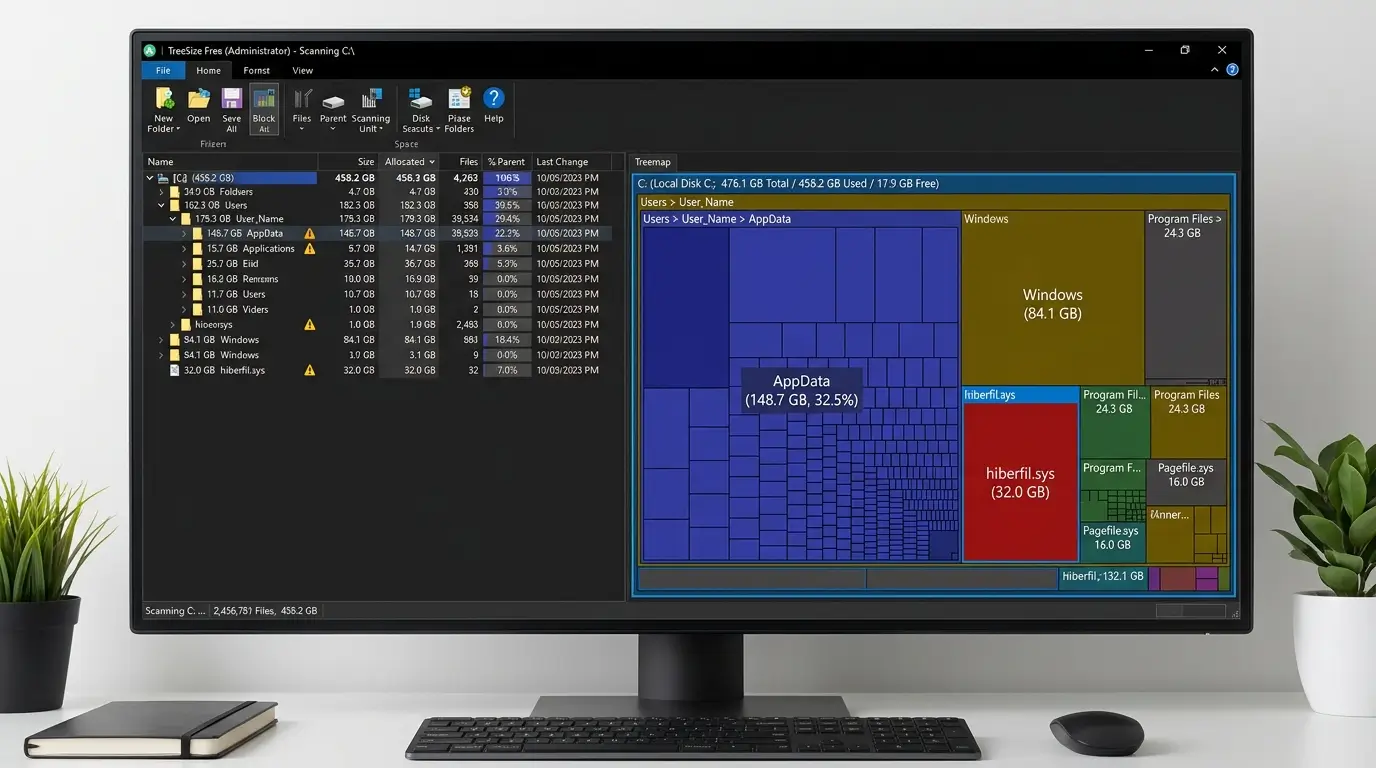Collapse the User_Name tree node

pos(173,219)
